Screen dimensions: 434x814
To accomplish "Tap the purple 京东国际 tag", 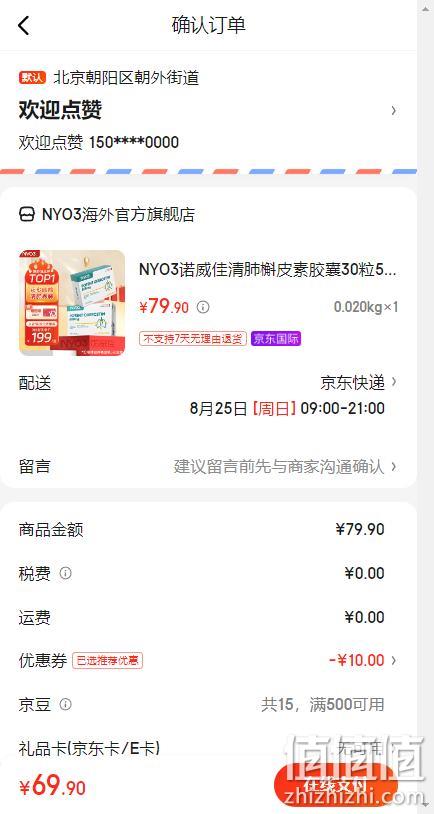I will point(276,339).
